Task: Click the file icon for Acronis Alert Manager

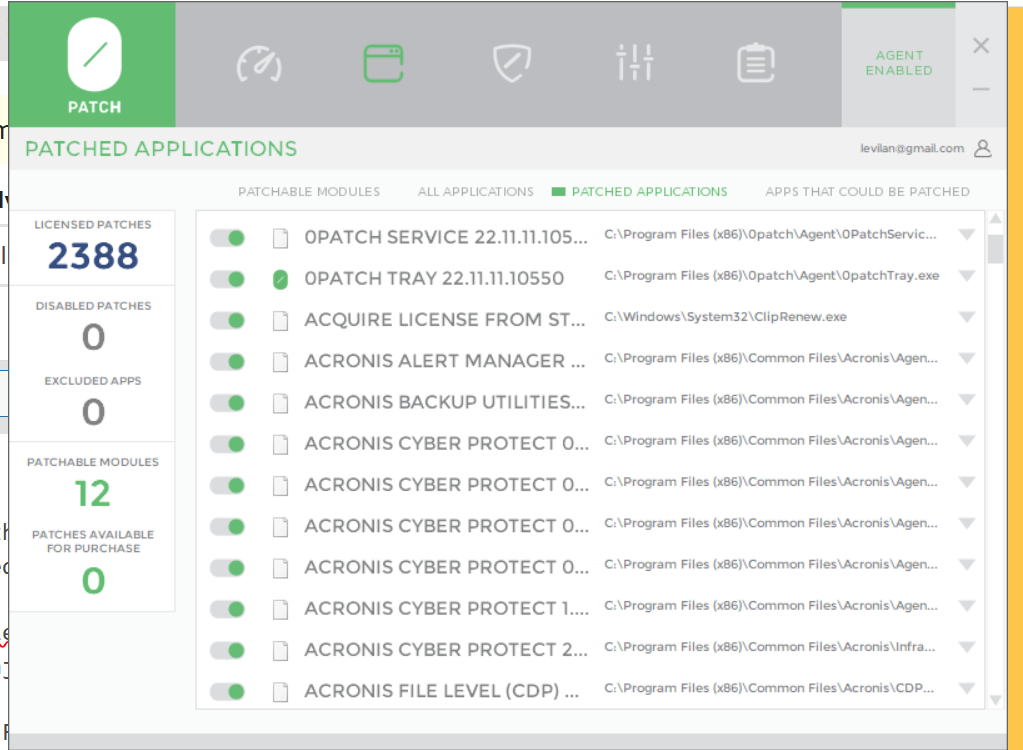Action: (281, 362)
